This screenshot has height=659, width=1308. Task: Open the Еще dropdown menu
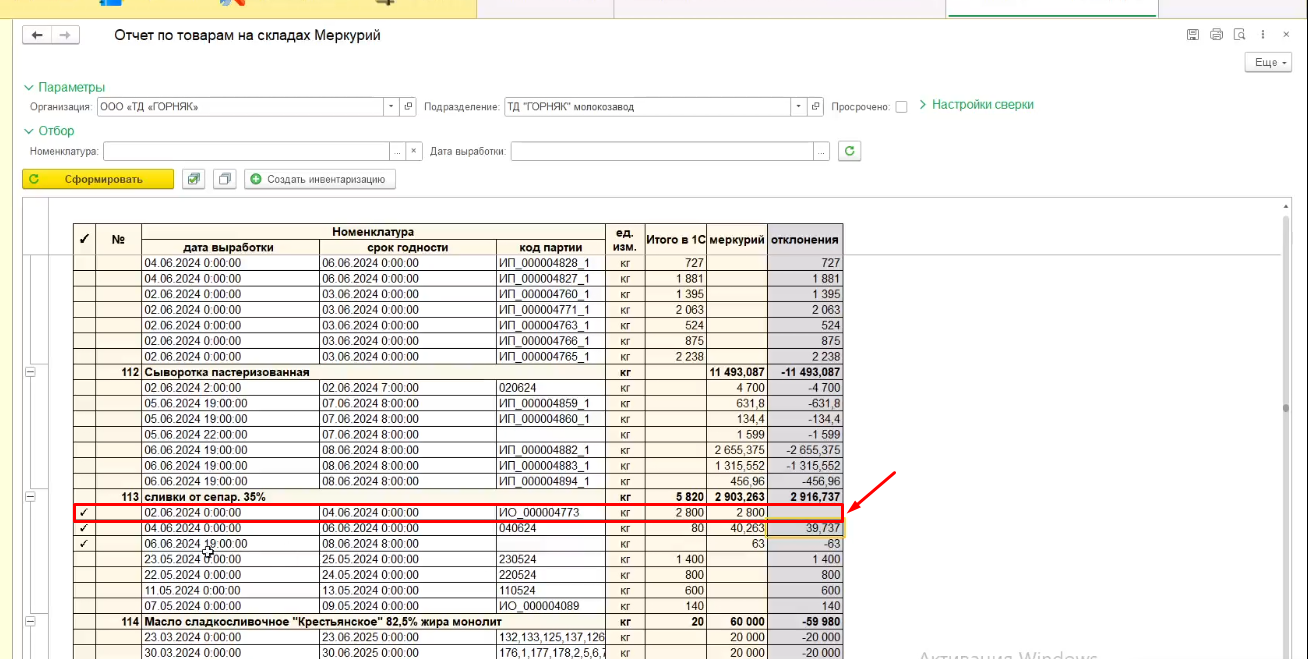[1266, 62]
